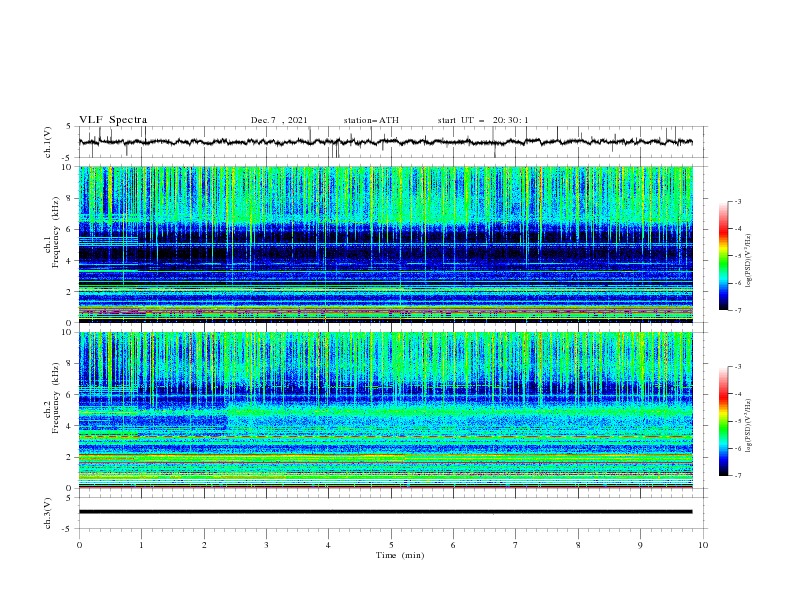Click the "ch.3(V)" axis label
Screen dimensions: 792x612
point(48,513)
